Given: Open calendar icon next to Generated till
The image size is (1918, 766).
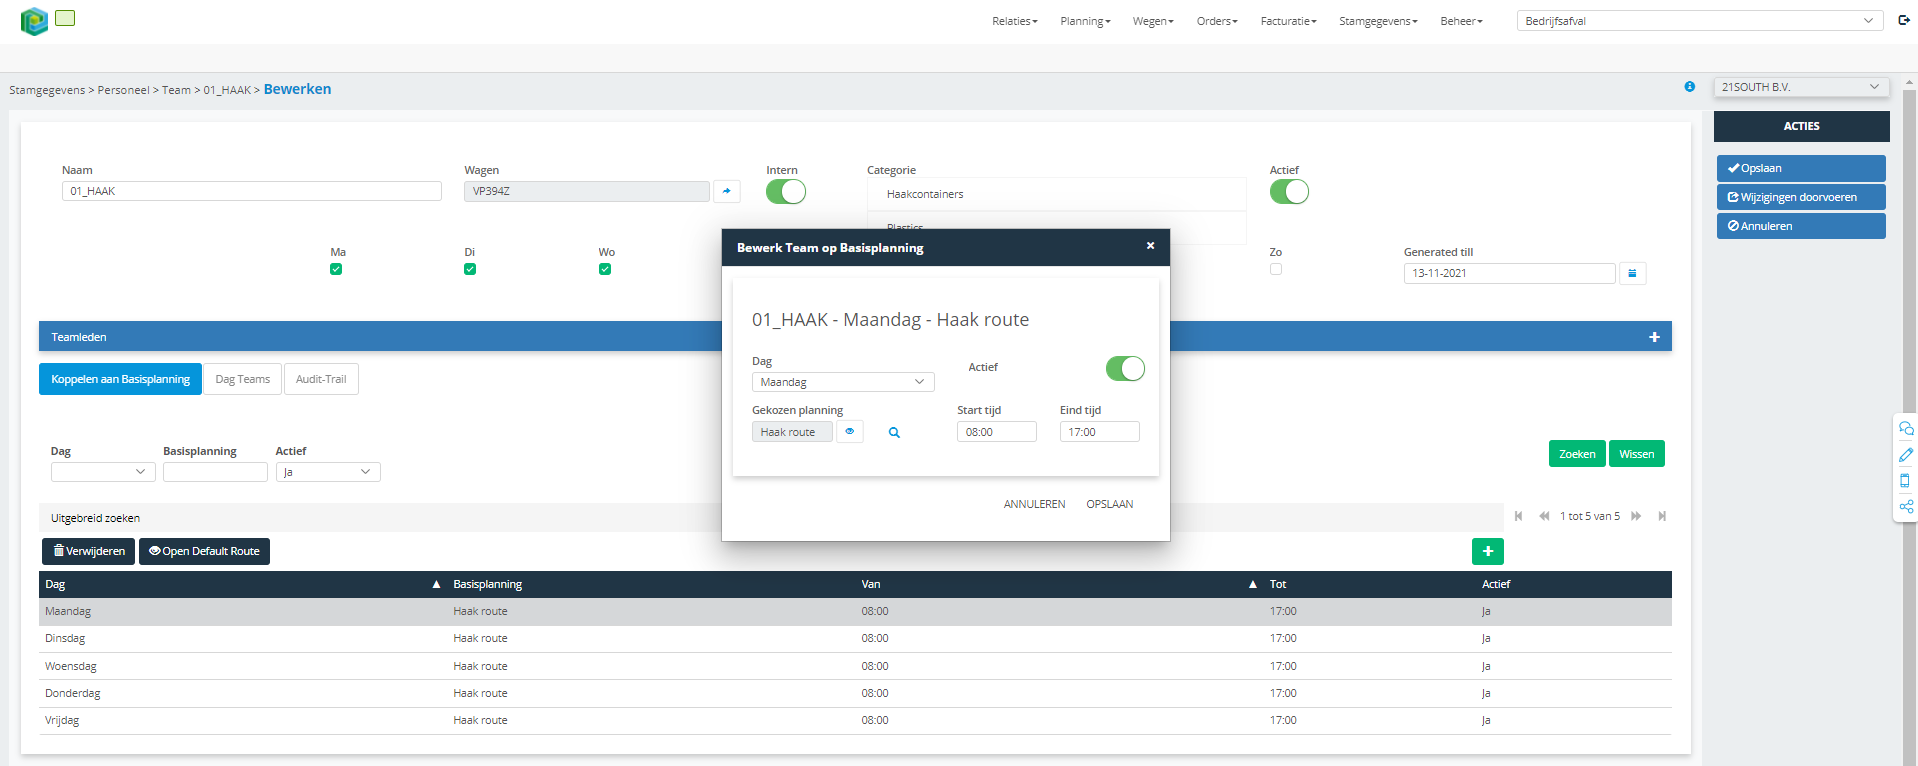Looking at the screenshot, I should 1633,273.
